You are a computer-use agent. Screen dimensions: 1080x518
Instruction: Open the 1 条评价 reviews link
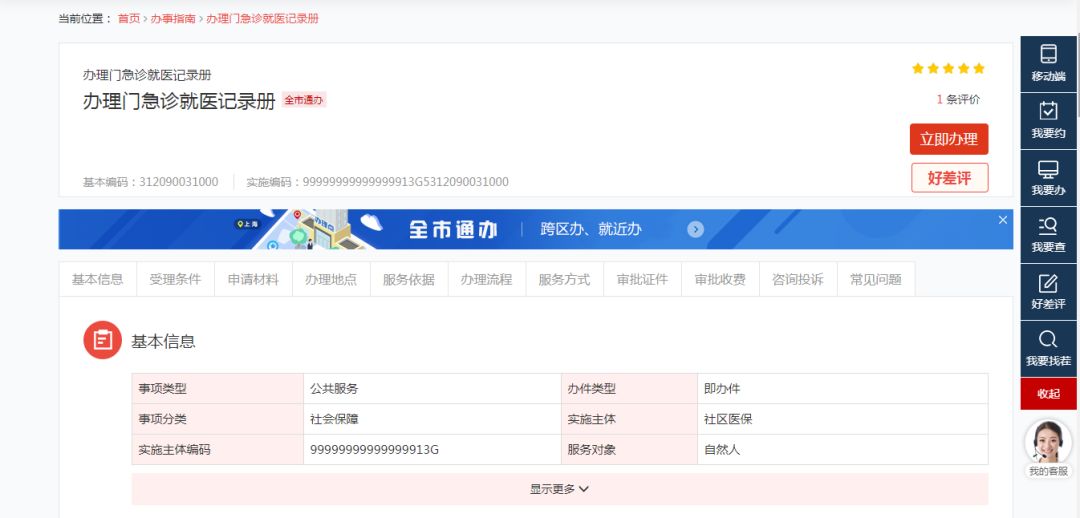pos(958,99)
